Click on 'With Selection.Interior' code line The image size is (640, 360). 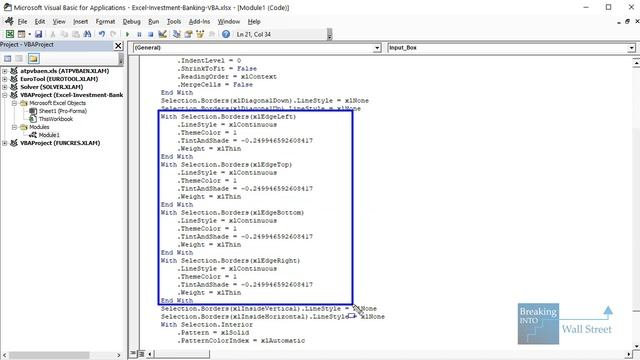pos(207,324)
